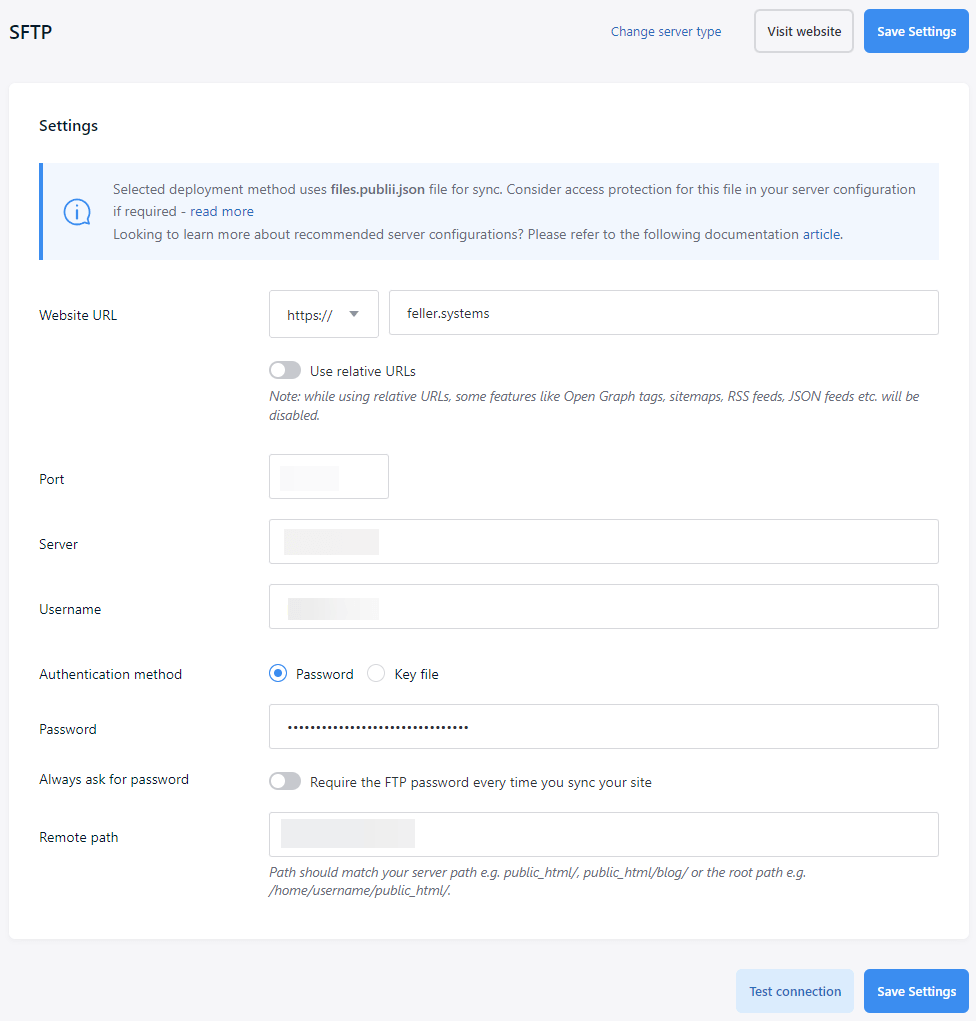Open the read more link
The image size is (976, 1021).
click(222, 212)
